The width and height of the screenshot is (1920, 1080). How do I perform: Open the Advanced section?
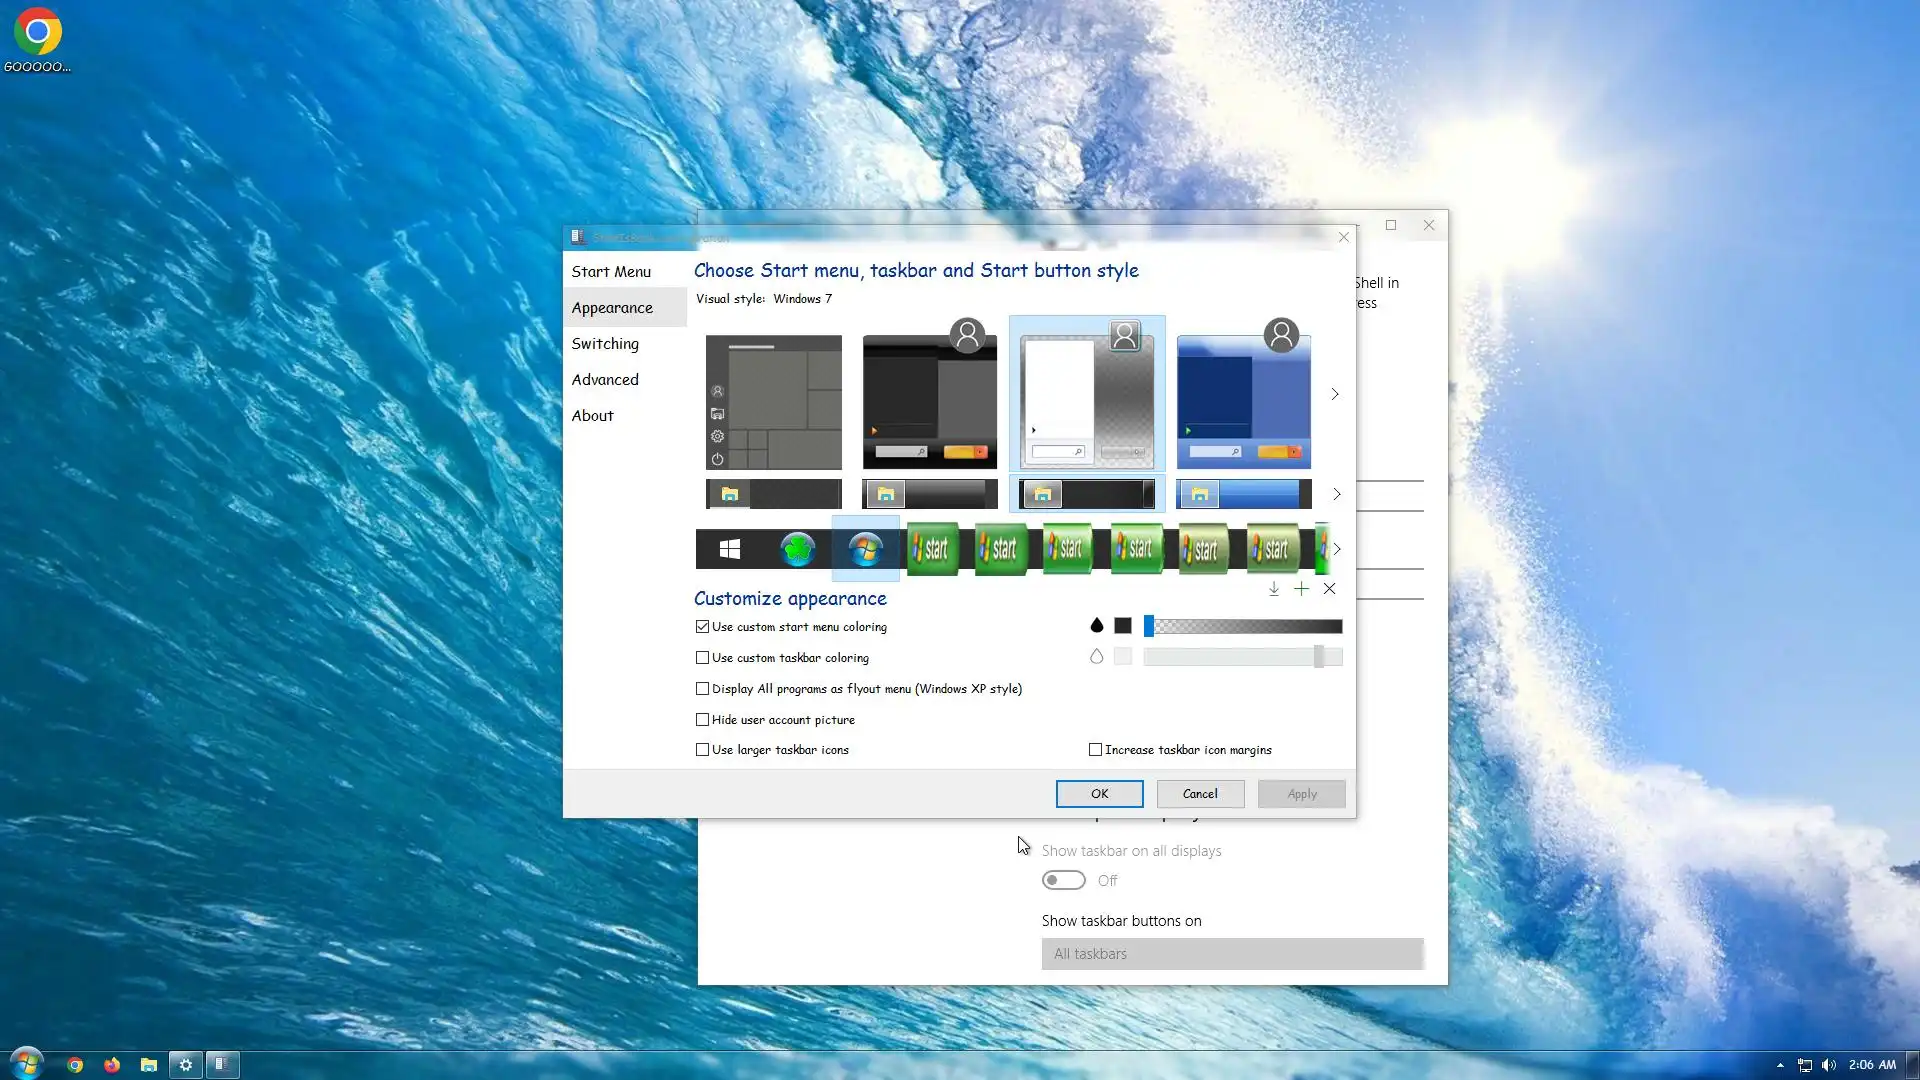click(x=605, y=380)
